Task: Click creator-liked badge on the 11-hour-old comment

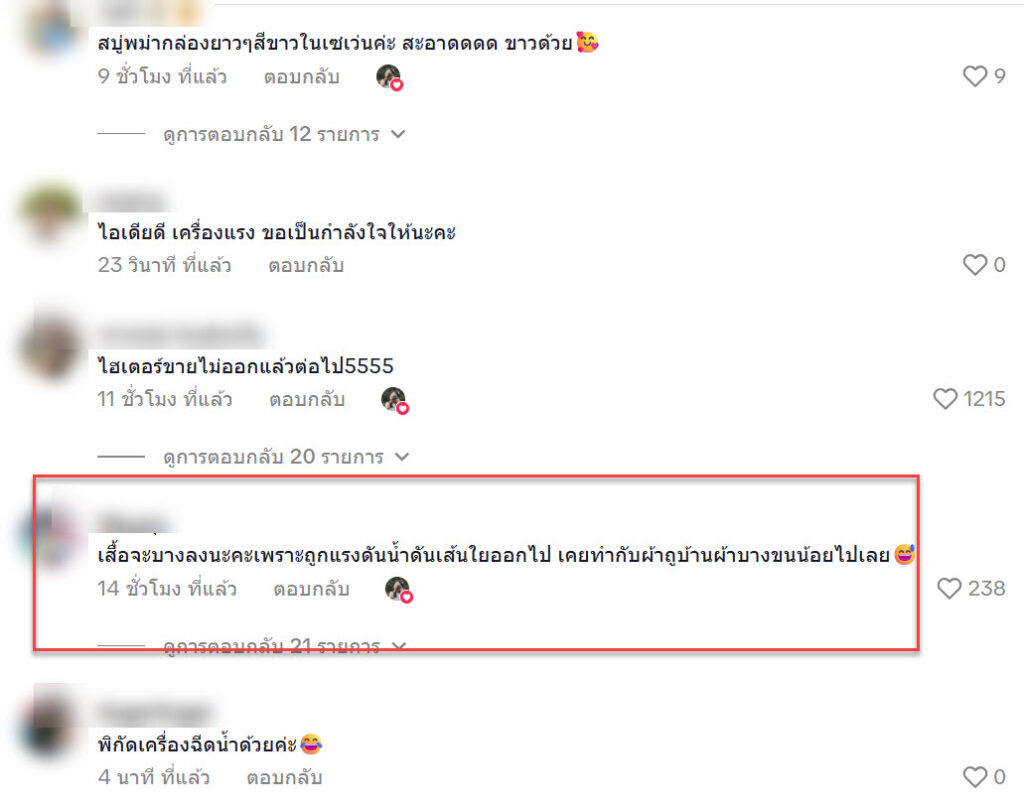Action: pyautogui.click(x=394, y=400)
